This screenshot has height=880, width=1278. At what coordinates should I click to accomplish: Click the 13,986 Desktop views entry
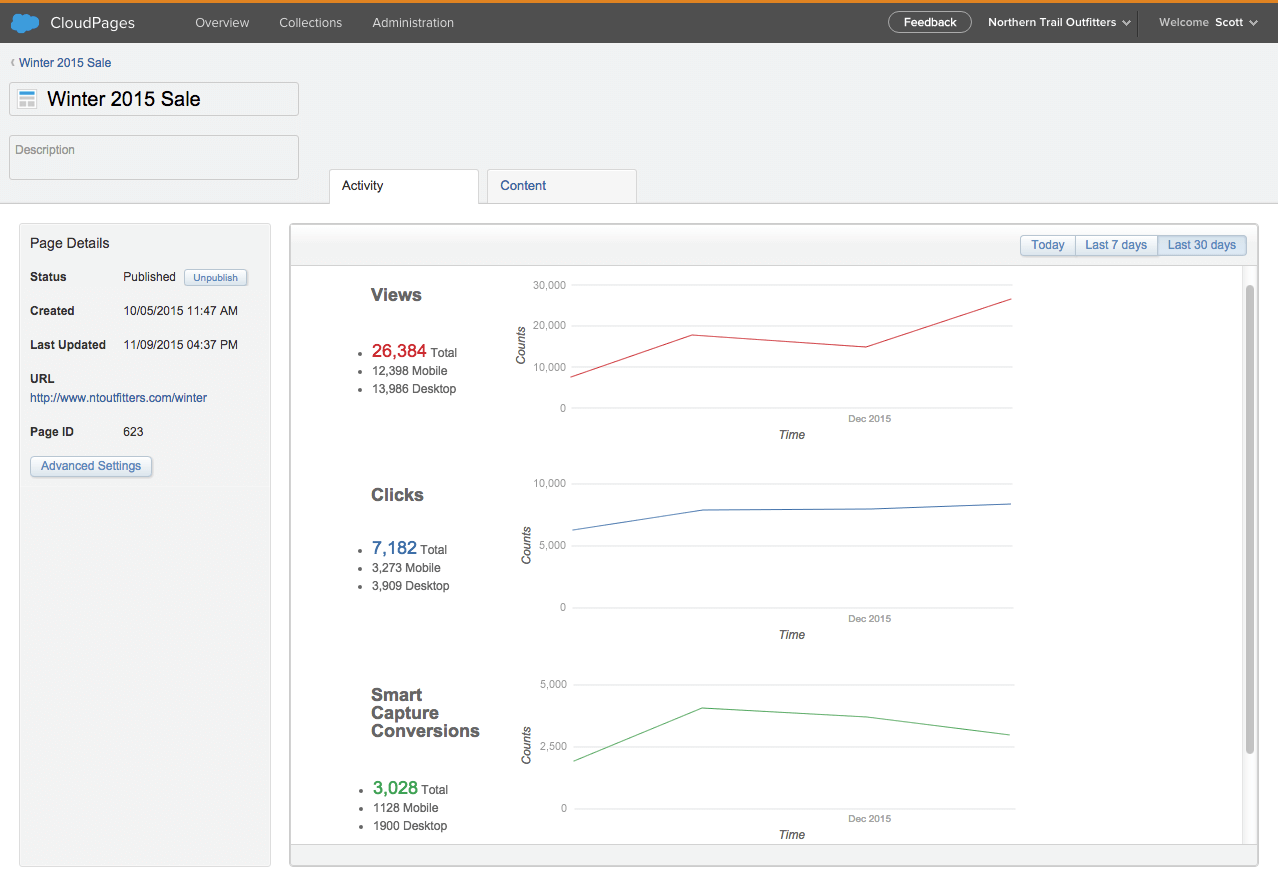coord(413,389)
